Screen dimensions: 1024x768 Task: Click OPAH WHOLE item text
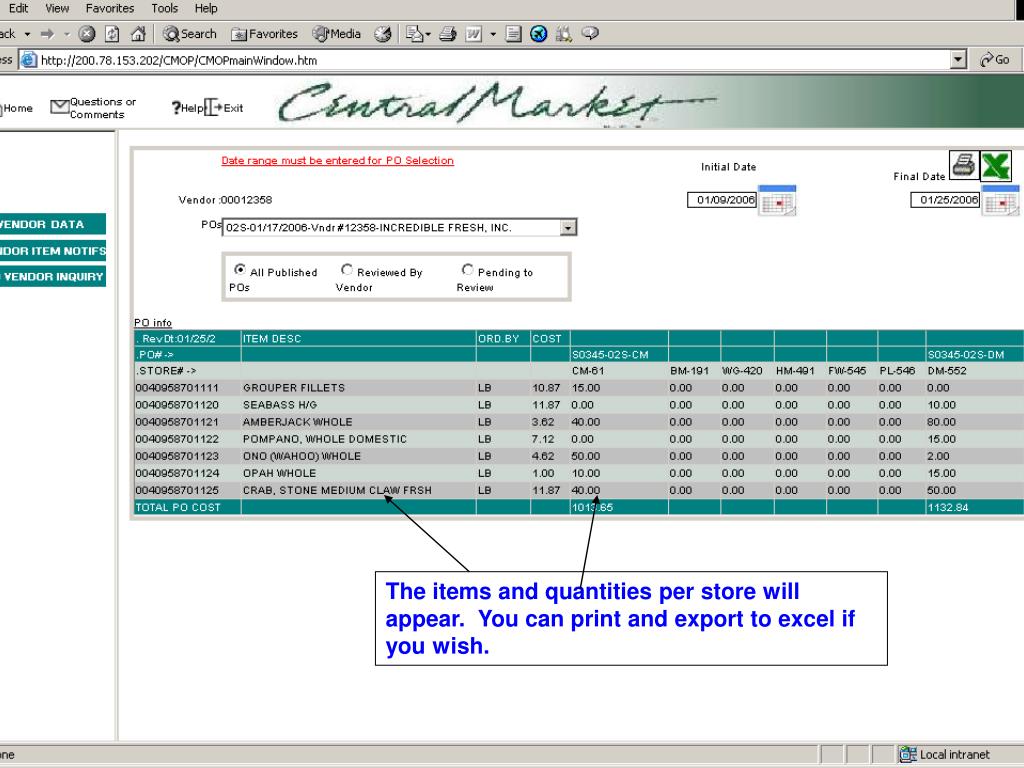(x=279, y=473)
